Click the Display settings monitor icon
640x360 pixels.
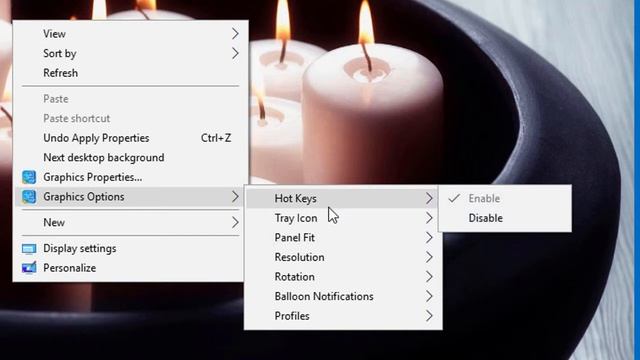pyautogui.click(x=29, y=249)
